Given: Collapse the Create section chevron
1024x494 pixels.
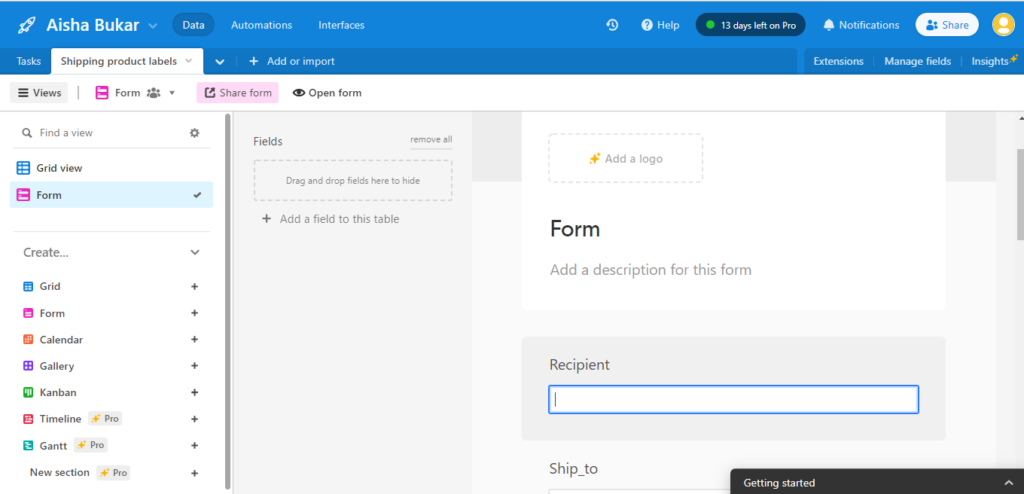Looking at the screenshot, I should pos(195,252).
